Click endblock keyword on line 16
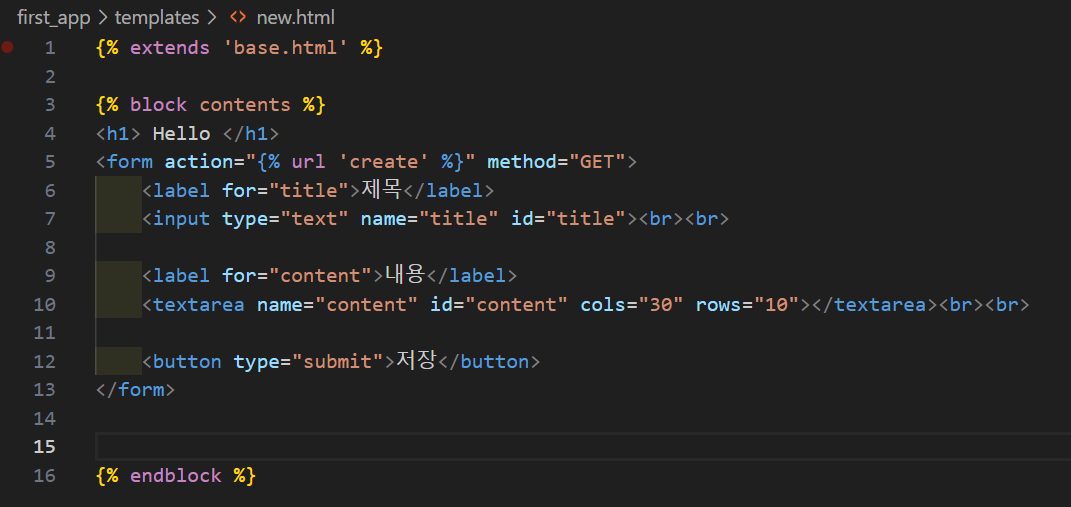 176,476
